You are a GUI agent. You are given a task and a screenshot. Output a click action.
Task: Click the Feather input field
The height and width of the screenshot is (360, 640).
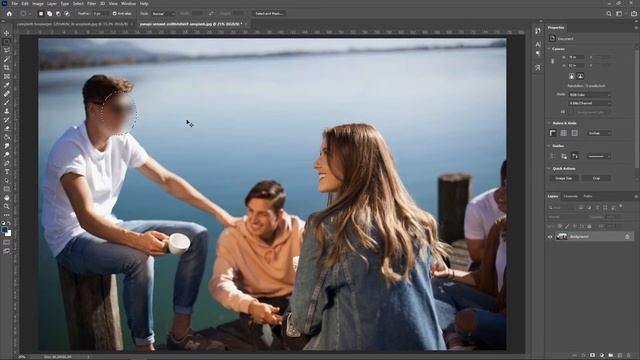(100, 13)
